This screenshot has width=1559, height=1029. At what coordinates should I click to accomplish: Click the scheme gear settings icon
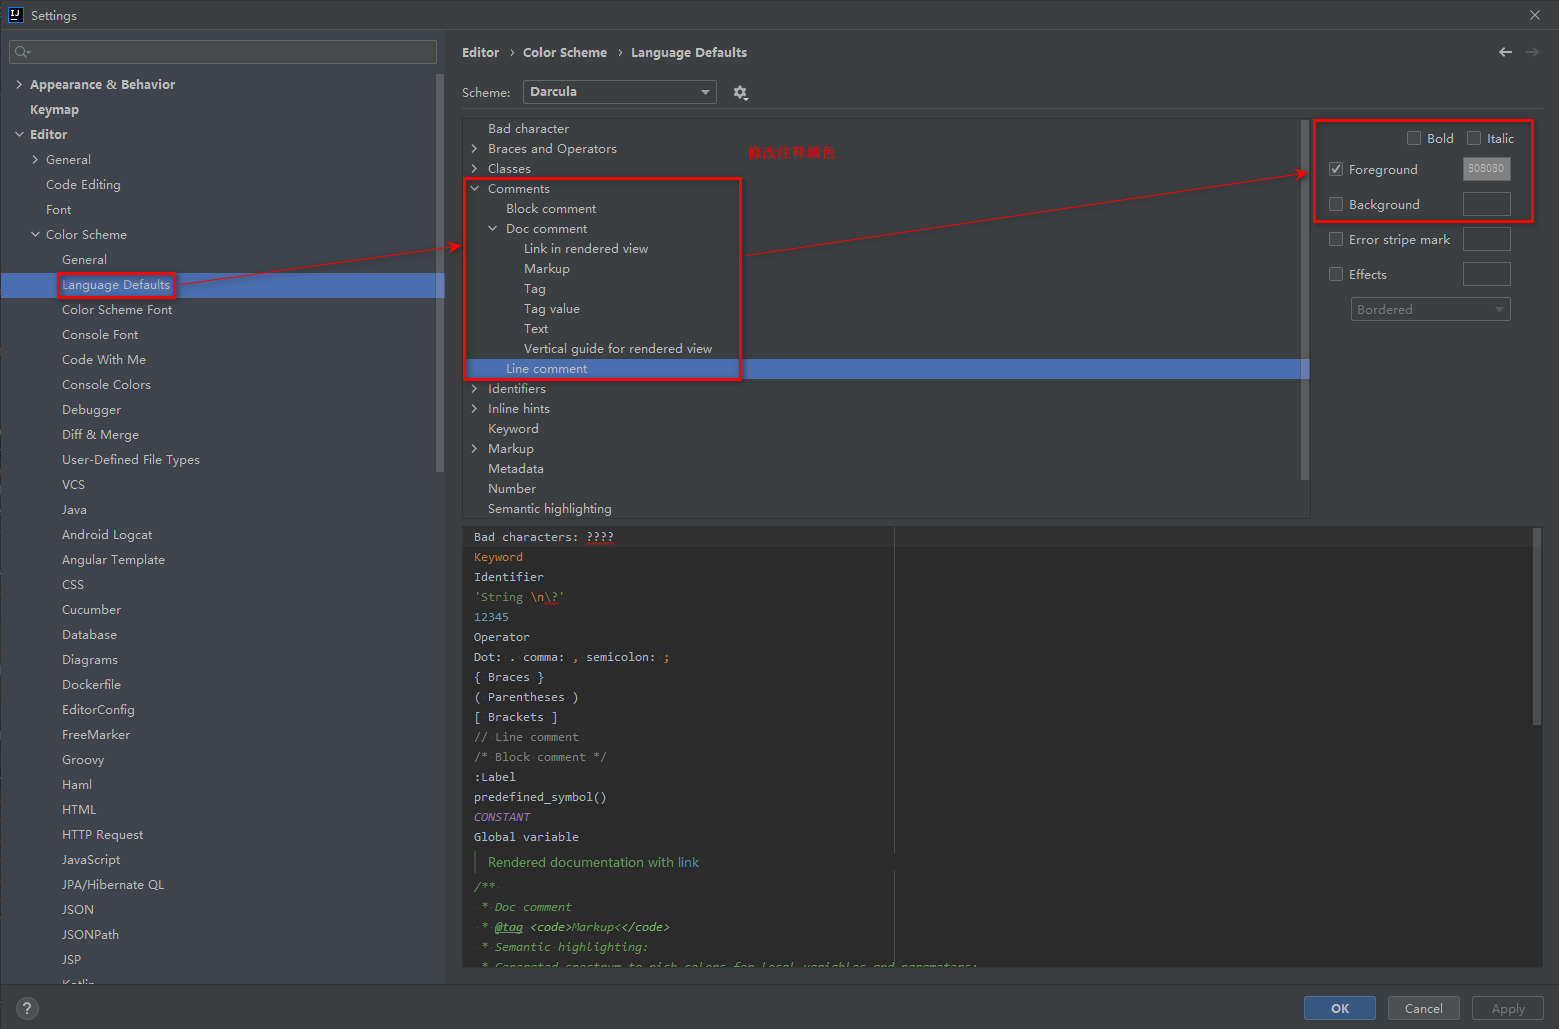pos(740,92)
